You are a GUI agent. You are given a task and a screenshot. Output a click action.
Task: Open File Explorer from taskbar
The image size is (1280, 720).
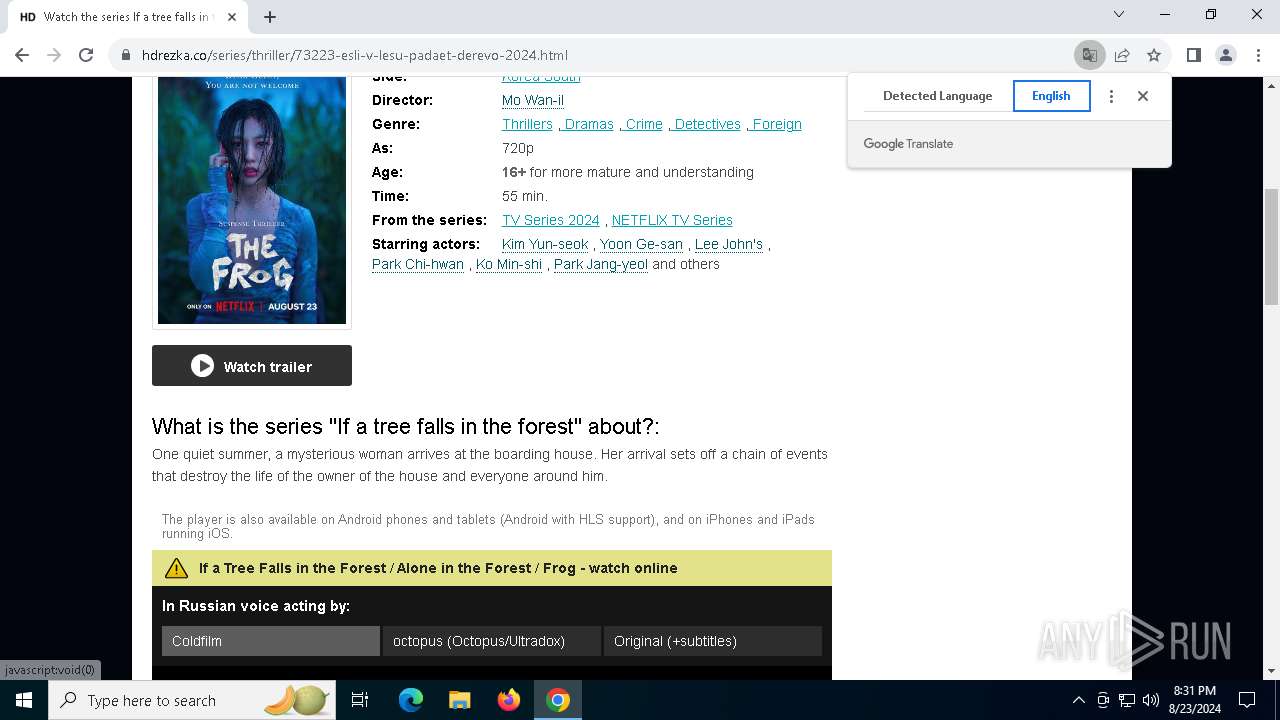pyautogui.click(x=459, y=700)
